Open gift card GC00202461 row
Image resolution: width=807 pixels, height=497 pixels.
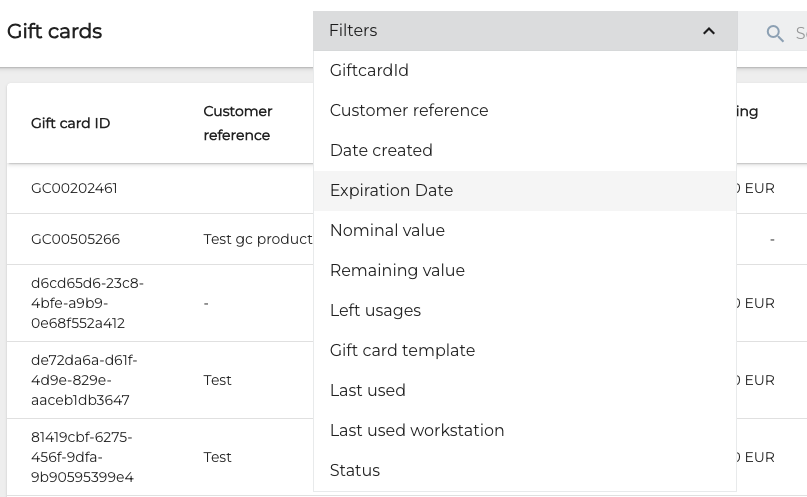pyautogui.click(x=74, y=188)
